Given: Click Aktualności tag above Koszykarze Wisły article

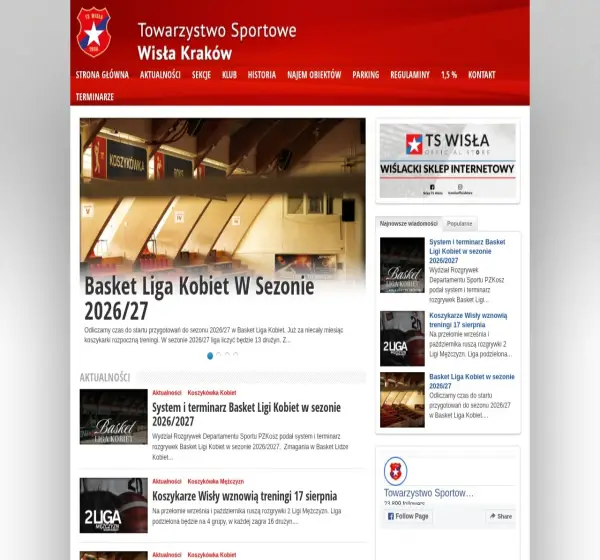Looking at the screenshot, I should pyautogui.click(x=167, y=482).
